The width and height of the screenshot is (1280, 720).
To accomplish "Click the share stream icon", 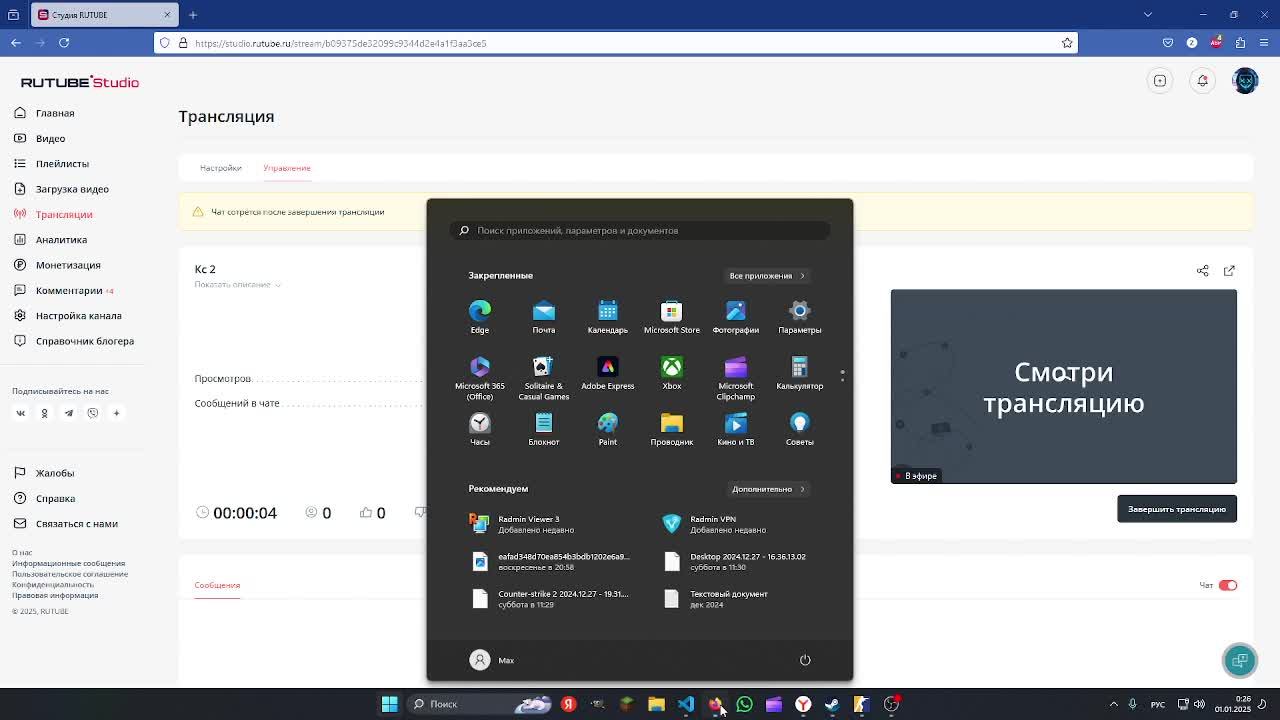I will tap(1203, 271).
